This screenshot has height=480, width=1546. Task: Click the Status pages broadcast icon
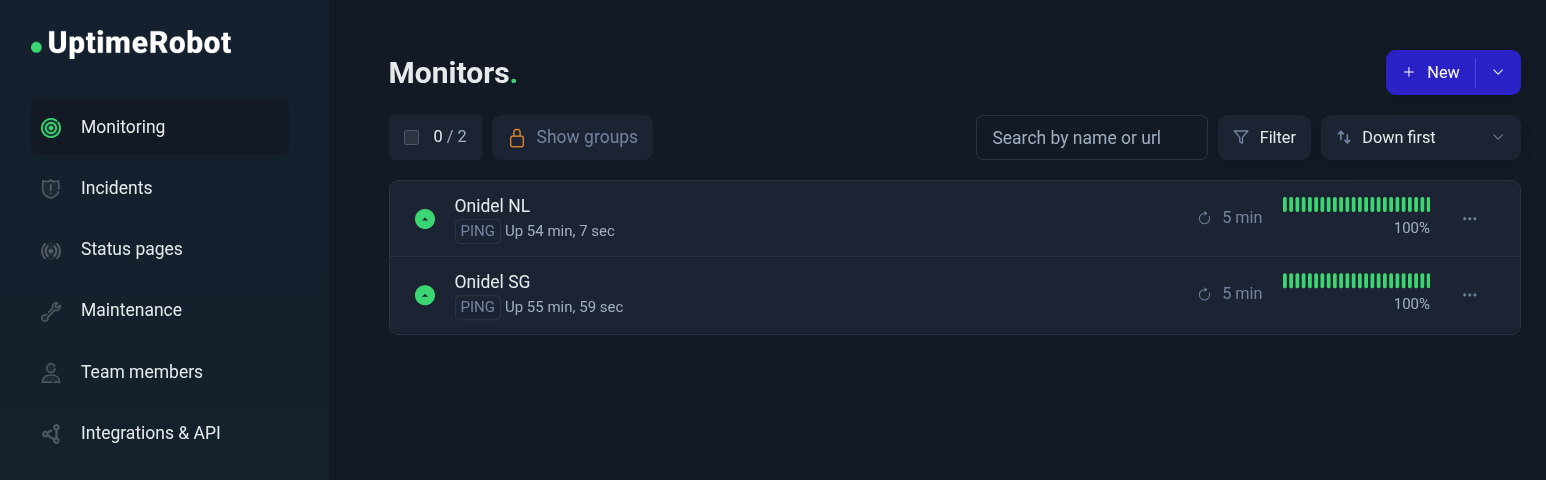[51, 250]
